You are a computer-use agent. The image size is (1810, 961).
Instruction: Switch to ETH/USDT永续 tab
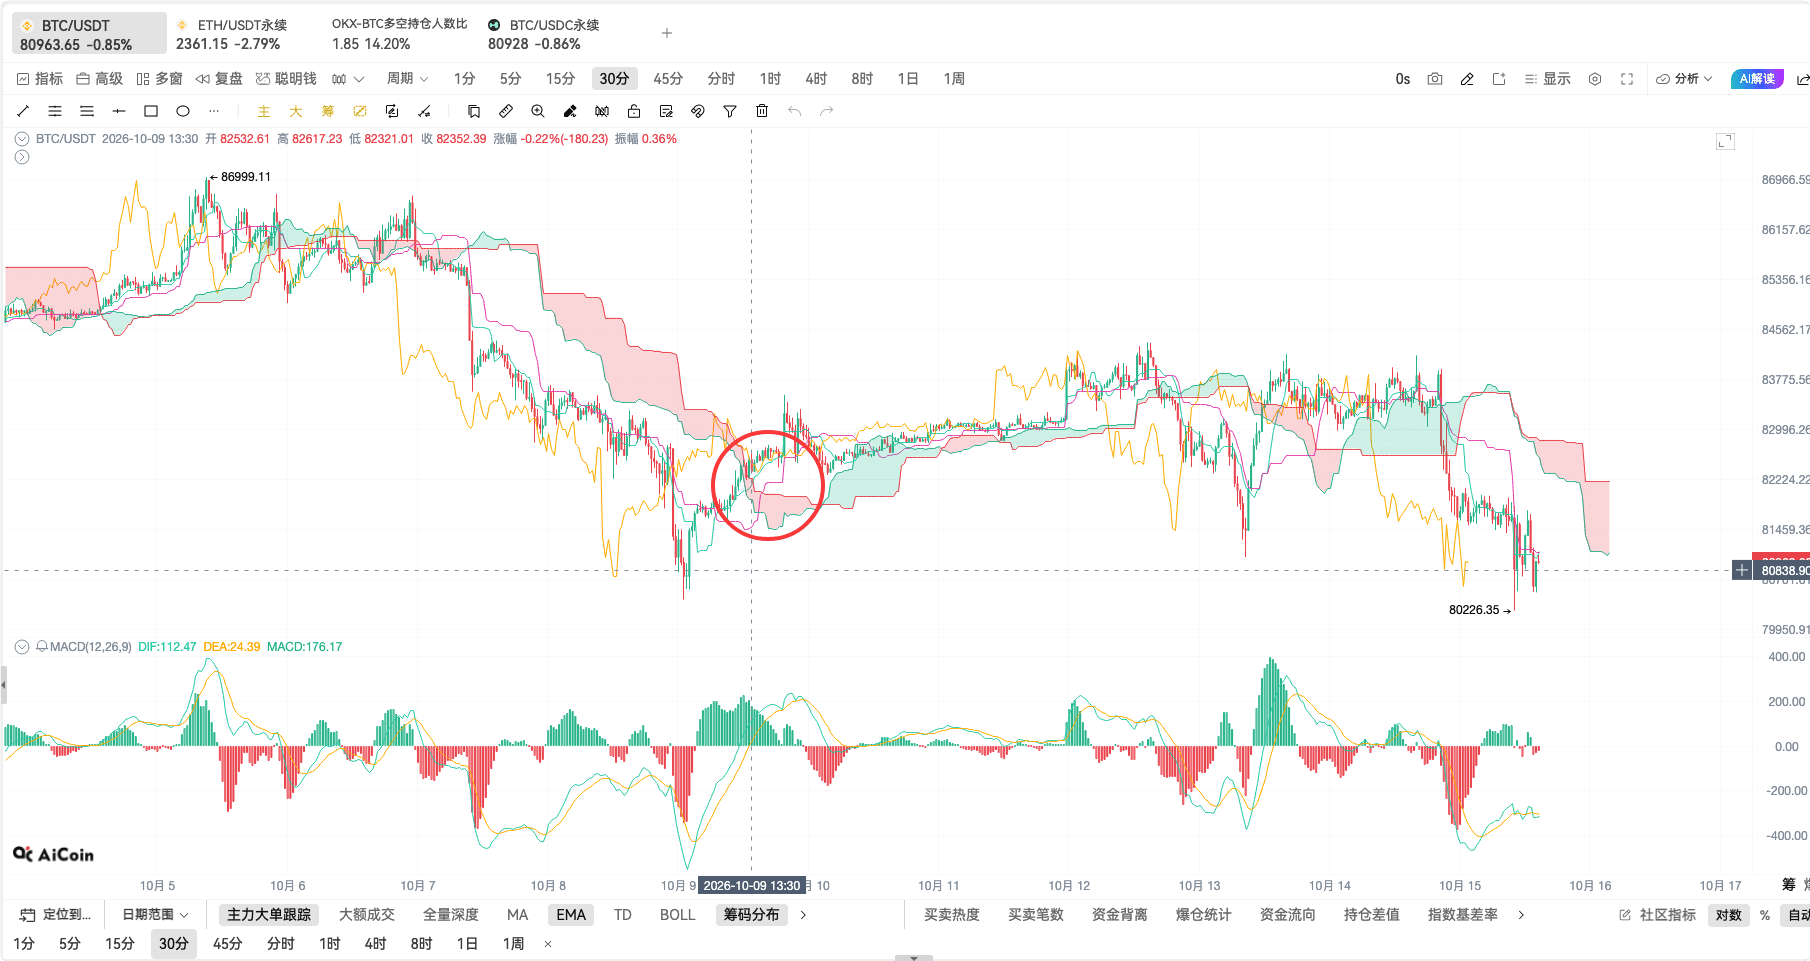pos(234,34)
